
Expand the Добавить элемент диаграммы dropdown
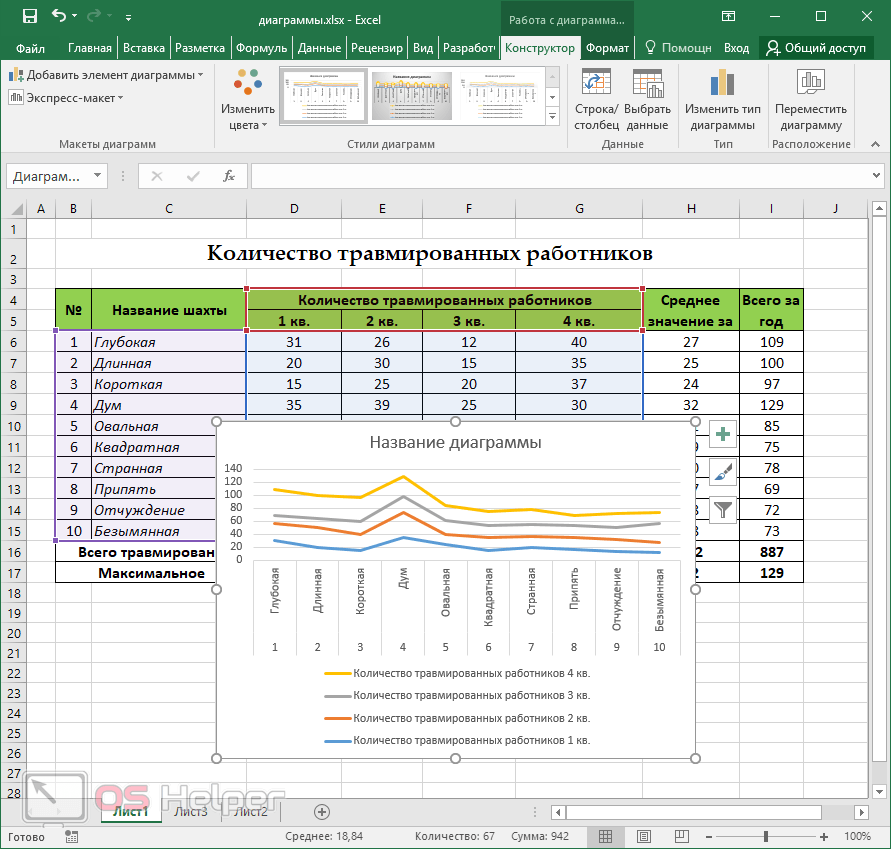point(106,75)
